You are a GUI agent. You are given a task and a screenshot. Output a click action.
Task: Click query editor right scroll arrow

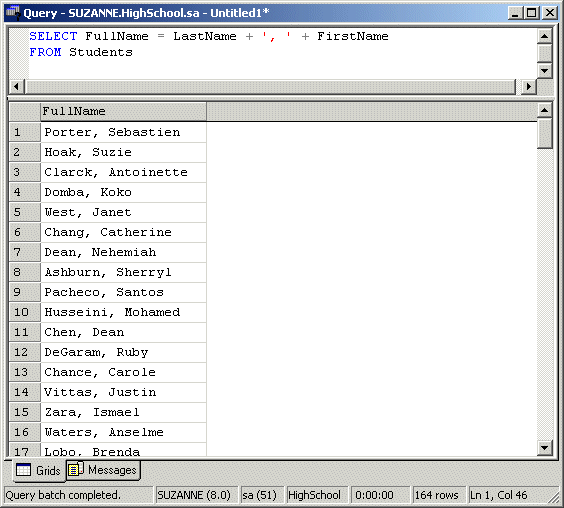tap(528, 86)
